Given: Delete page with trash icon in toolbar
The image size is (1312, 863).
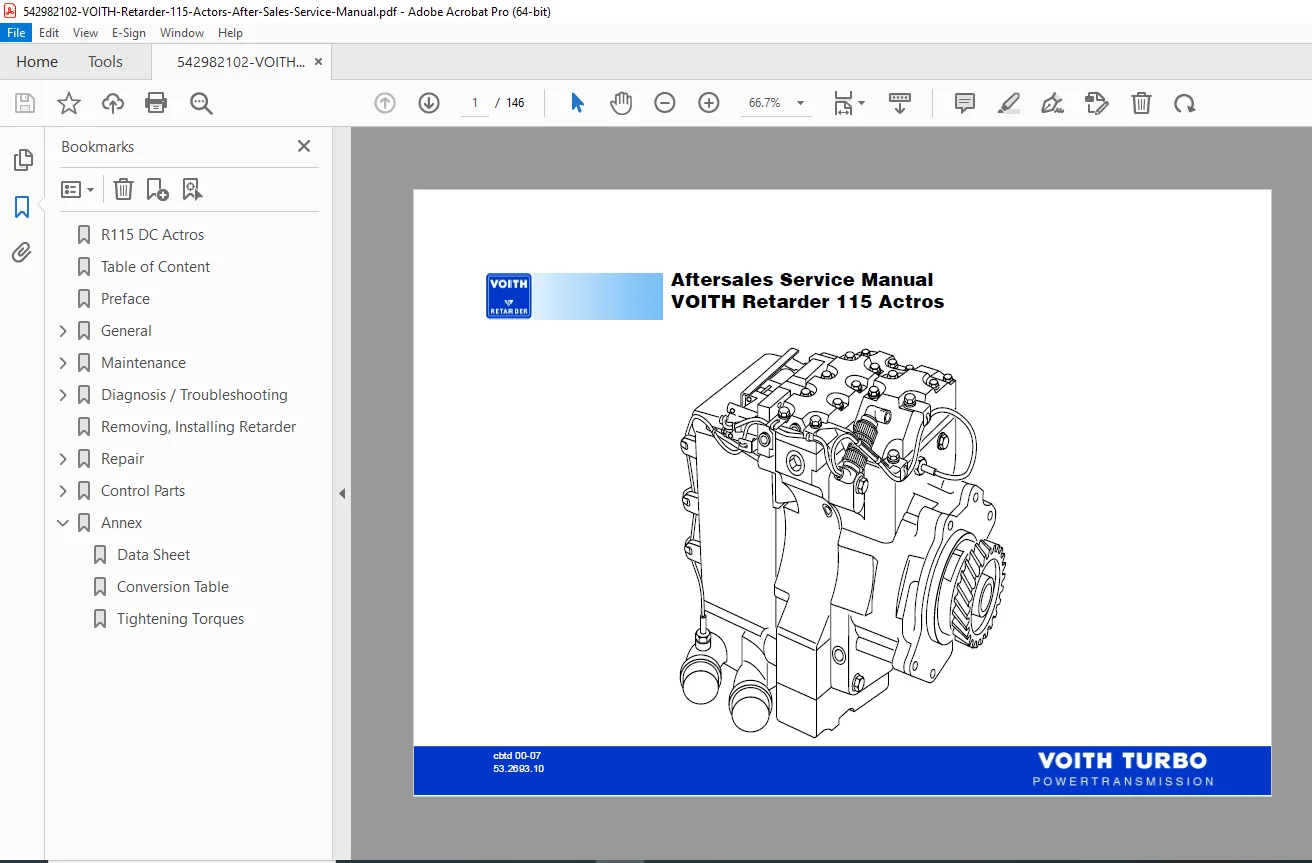Looking at the screenshot, I should (x=1141, y=103).
